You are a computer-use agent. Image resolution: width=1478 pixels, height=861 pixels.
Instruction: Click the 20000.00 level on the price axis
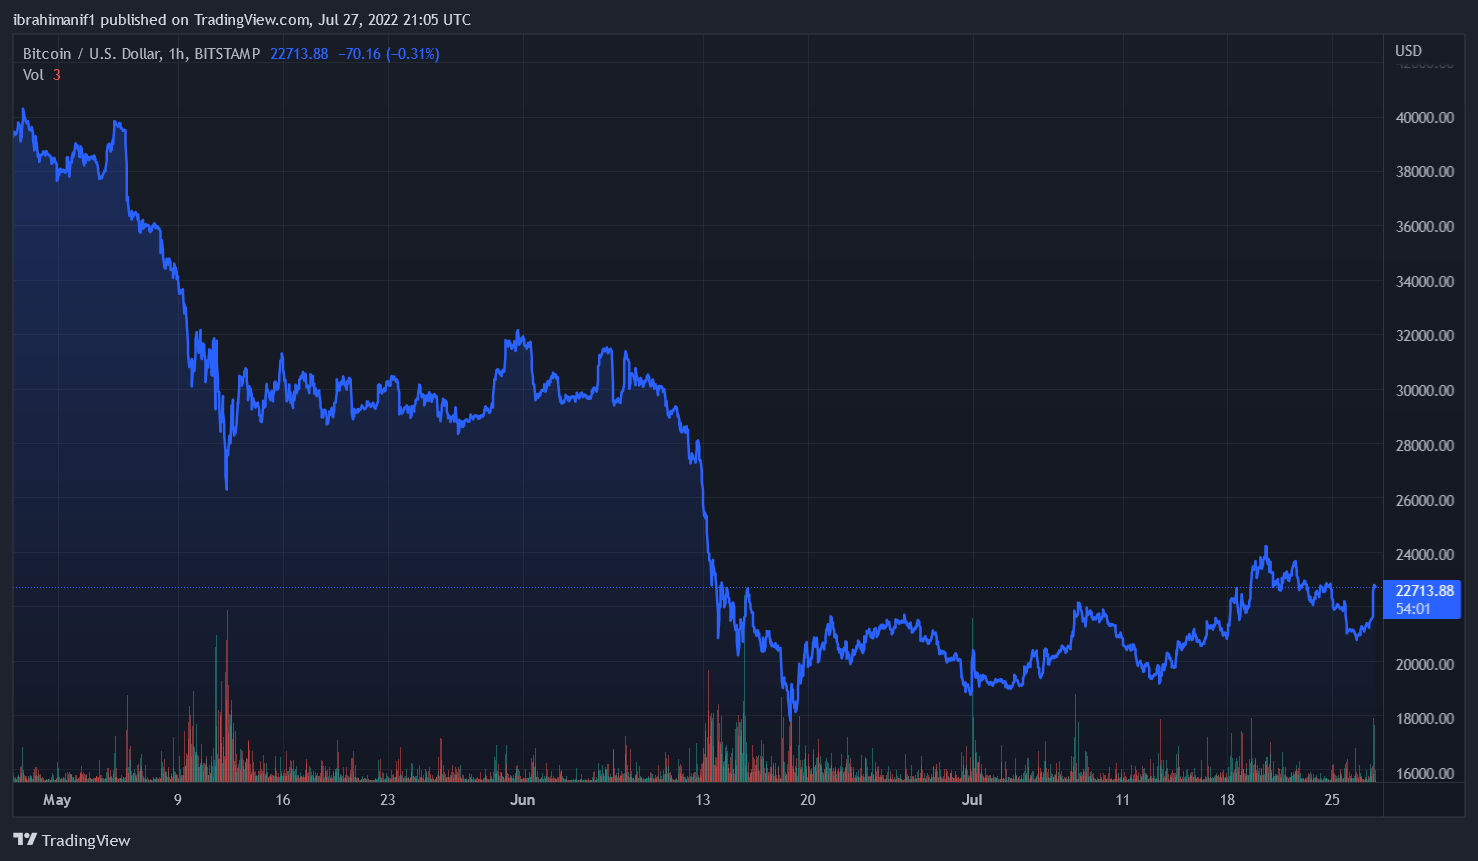click(1424, 665)
